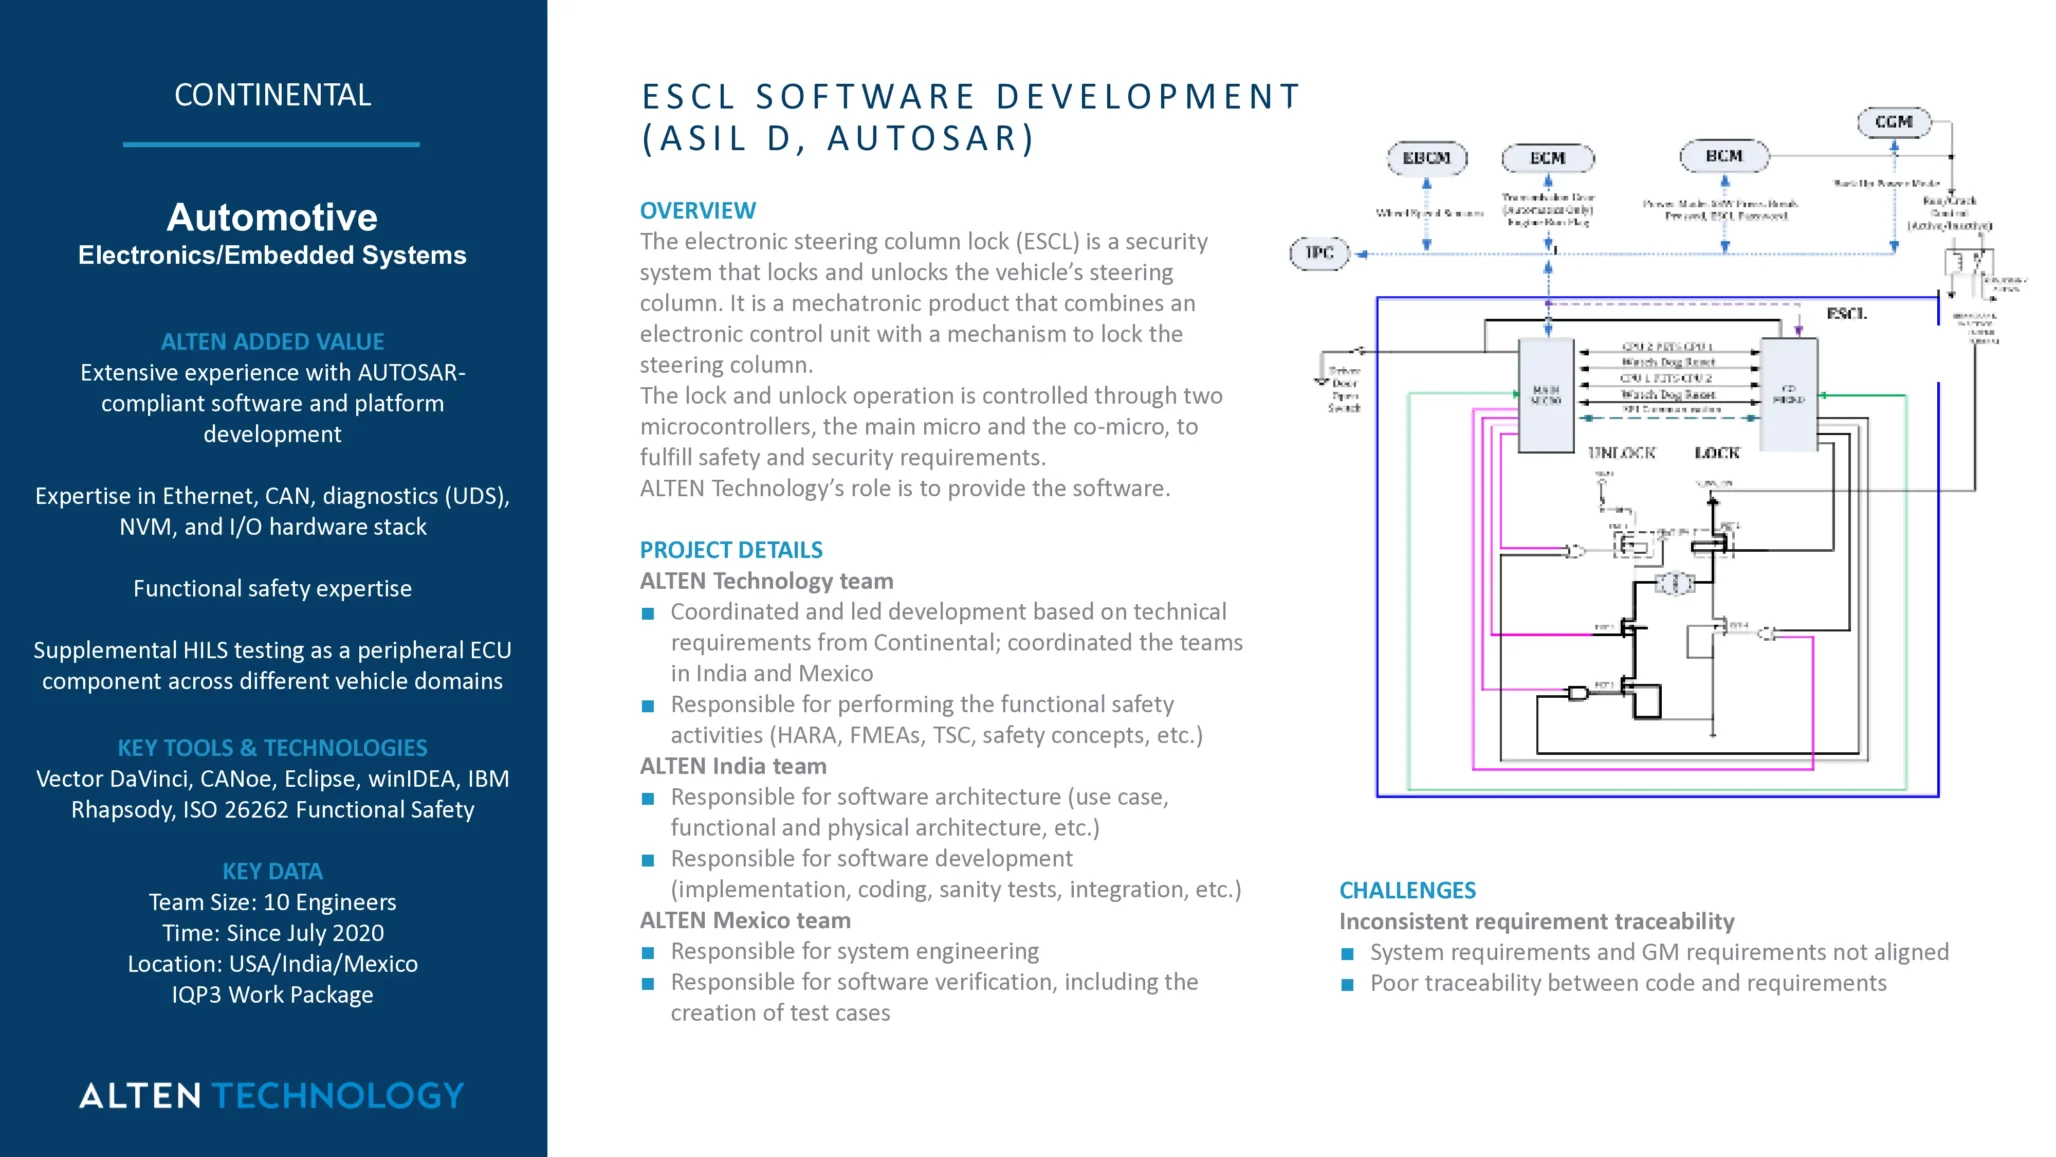Select the 'ALTEN Mexico team' subheading
This screenshot has height=1157, width=2056.
(745, 920)
